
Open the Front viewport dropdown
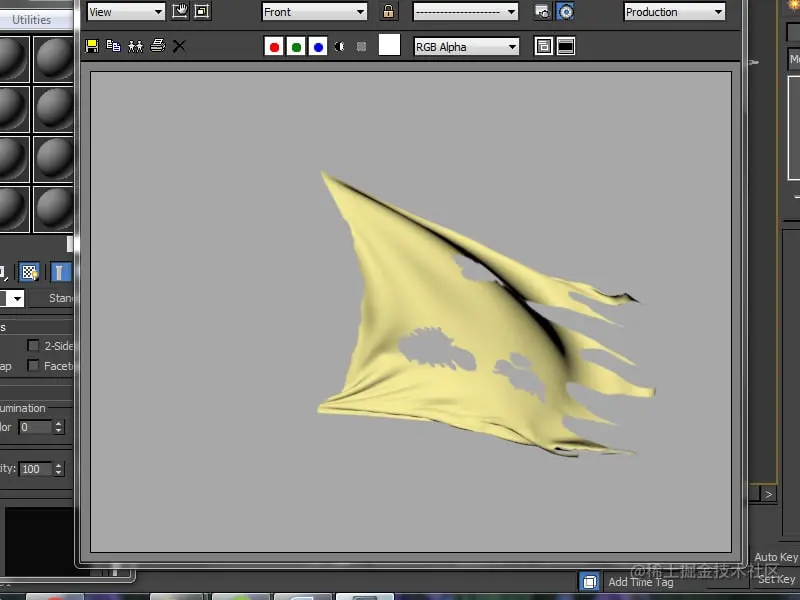(x=314, y=12)
